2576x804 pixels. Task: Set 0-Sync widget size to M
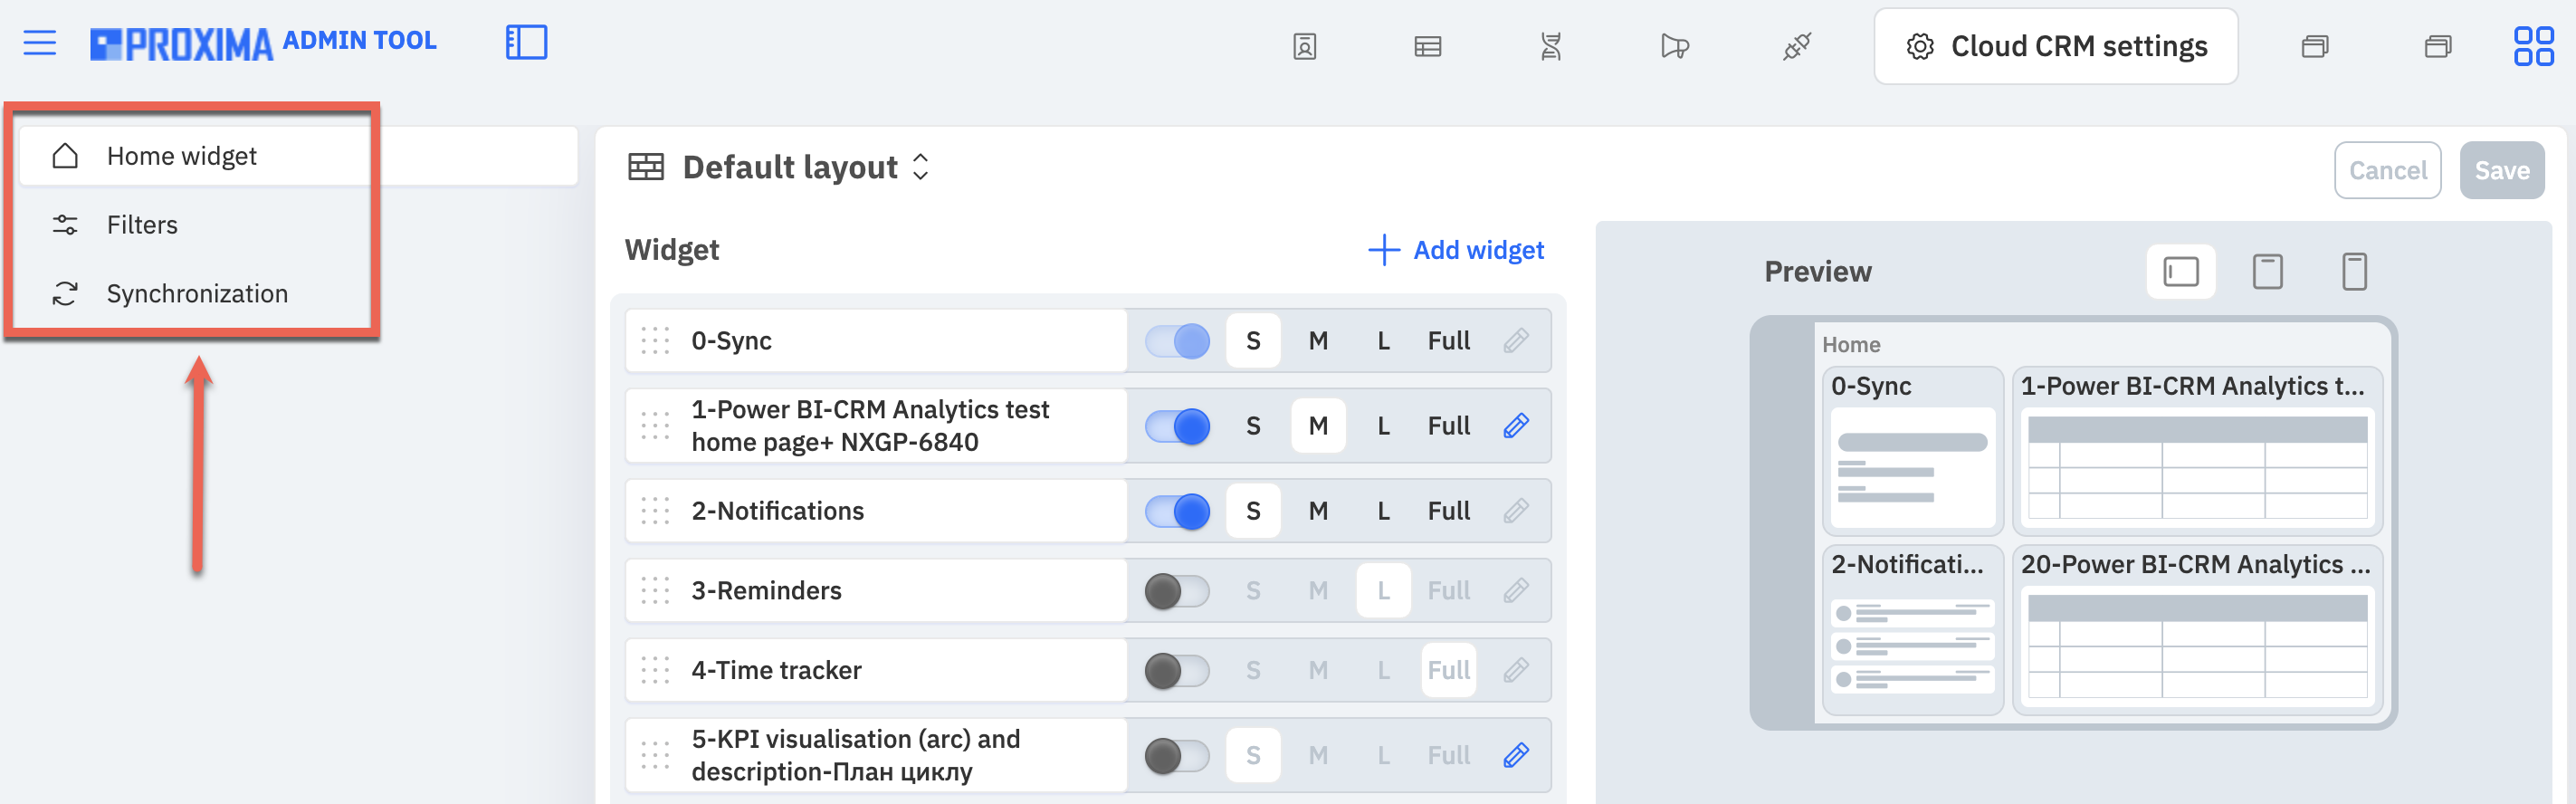(1317, 341)
